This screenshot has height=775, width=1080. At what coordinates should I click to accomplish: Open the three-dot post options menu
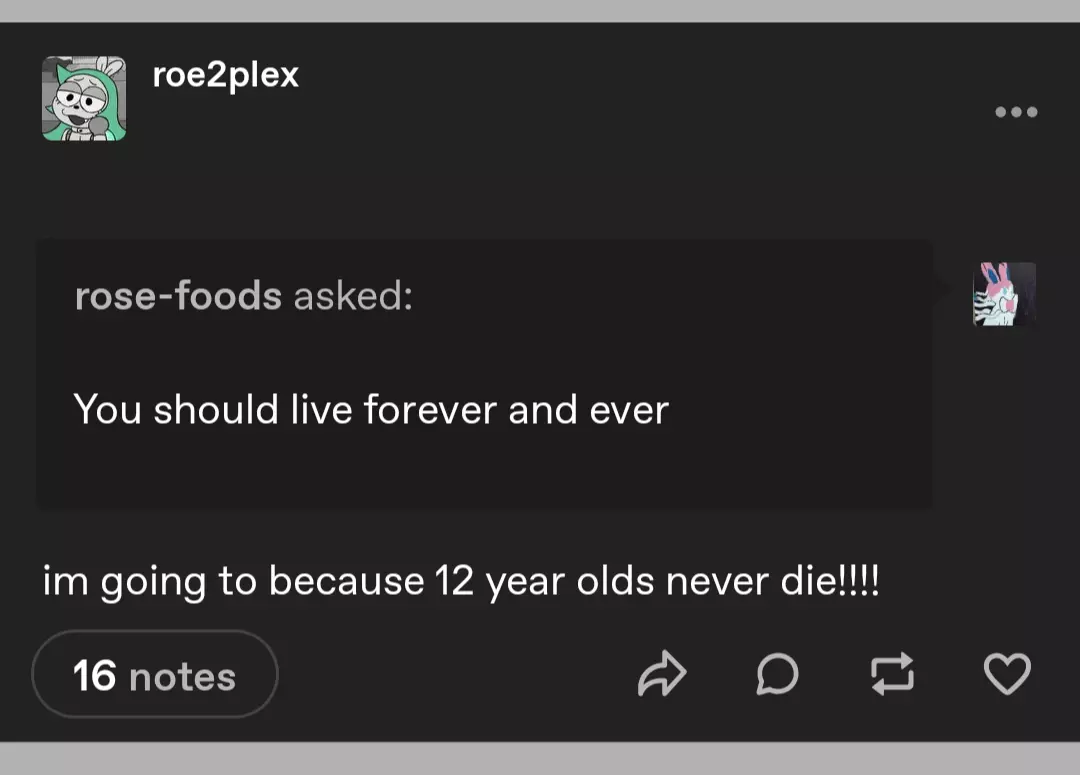(x=1016, y=112)
